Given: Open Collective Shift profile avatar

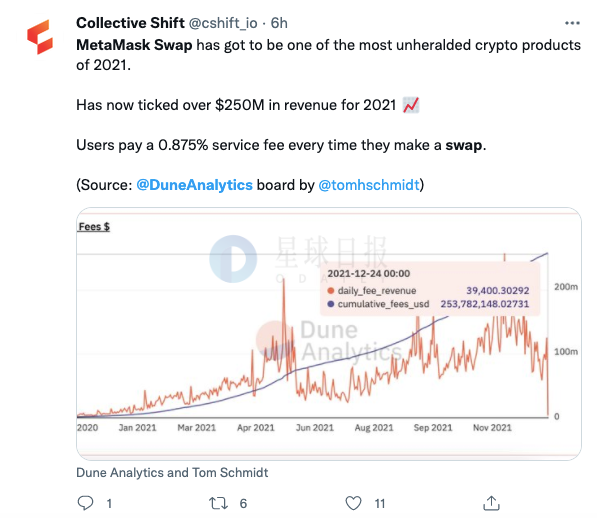Looking at the screenshot, I should [40, 37].
